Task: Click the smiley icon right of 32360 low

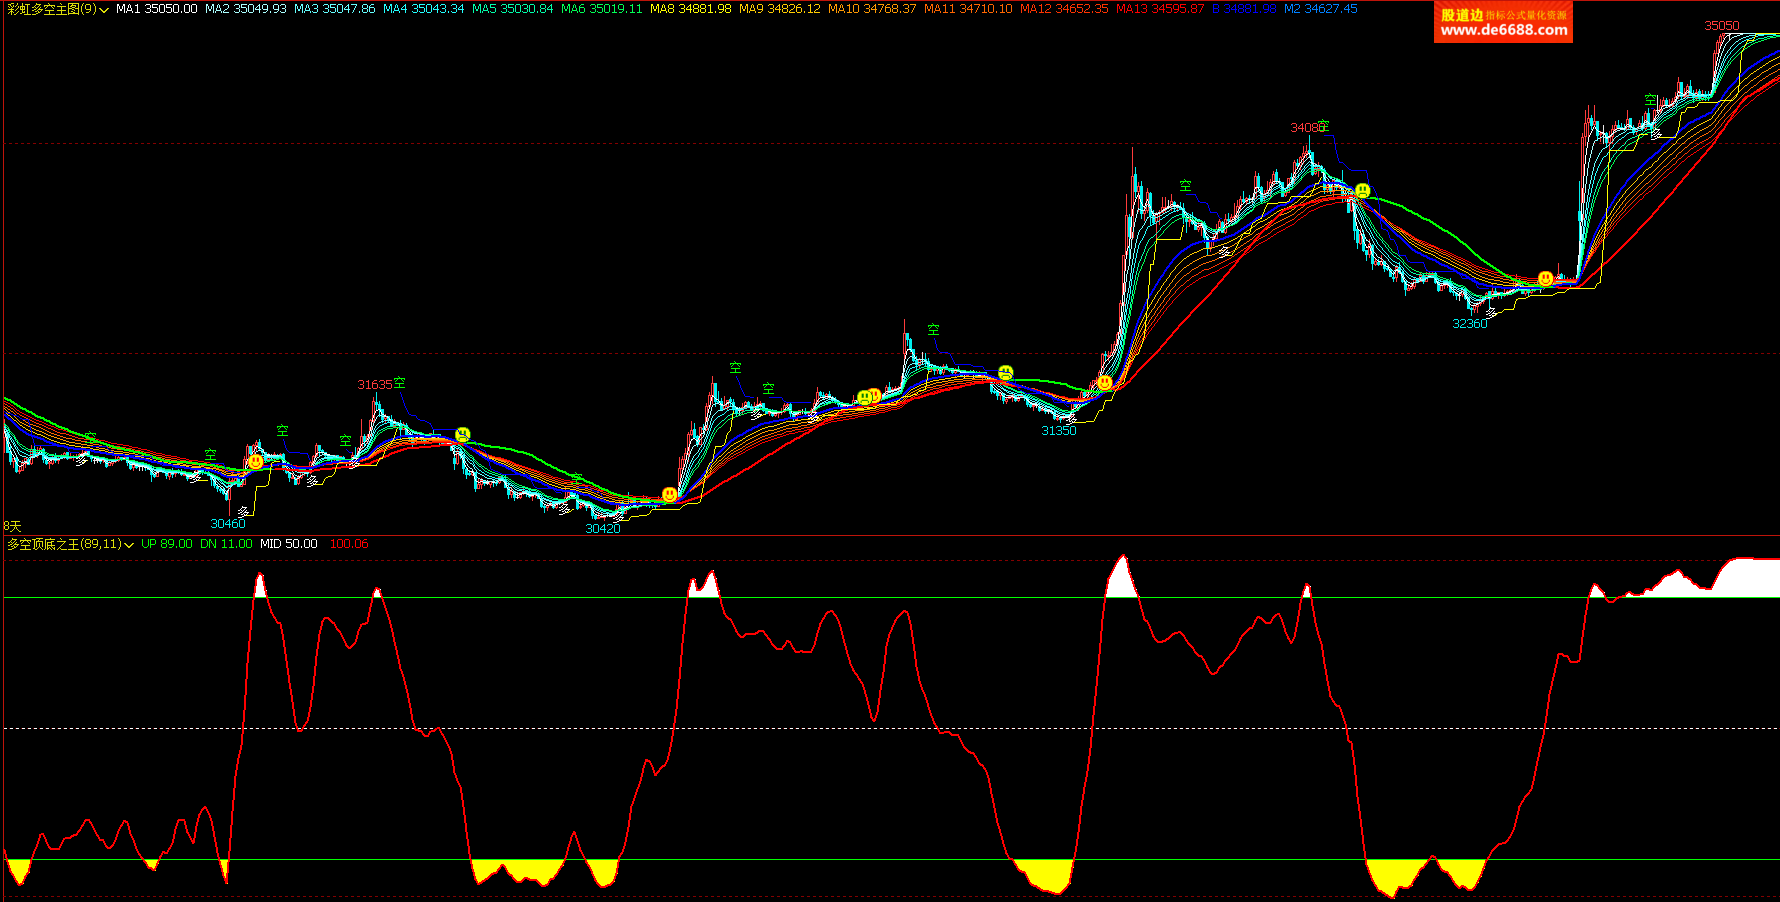Action: [1545, 278]
